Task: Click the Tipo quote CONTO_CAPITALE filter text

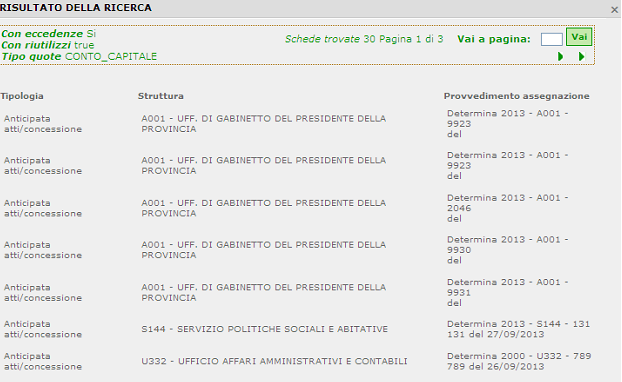Action: coord(79,57)
